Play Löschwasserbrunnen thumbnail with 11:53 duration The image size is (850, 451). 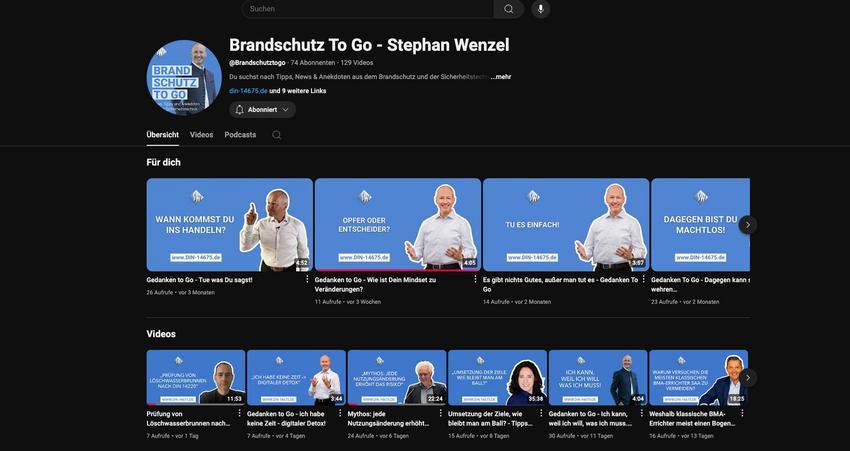pos(196,377)
